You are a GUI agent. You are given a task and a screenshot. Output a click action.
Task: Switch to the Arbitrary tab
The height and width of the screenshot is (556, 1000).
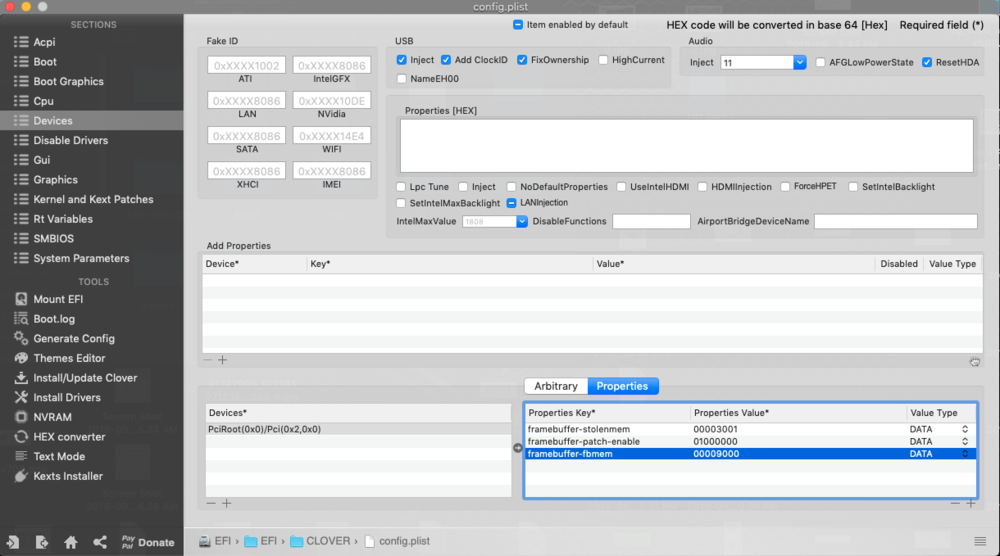coord(556,386)
